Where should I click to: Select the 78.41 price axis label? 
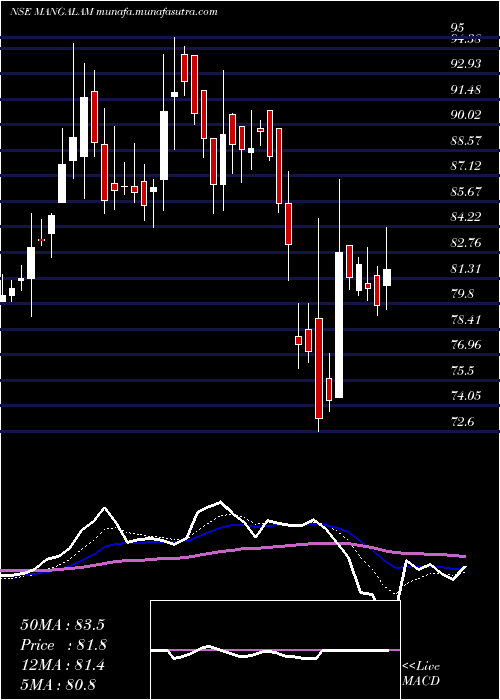[466, 320]
